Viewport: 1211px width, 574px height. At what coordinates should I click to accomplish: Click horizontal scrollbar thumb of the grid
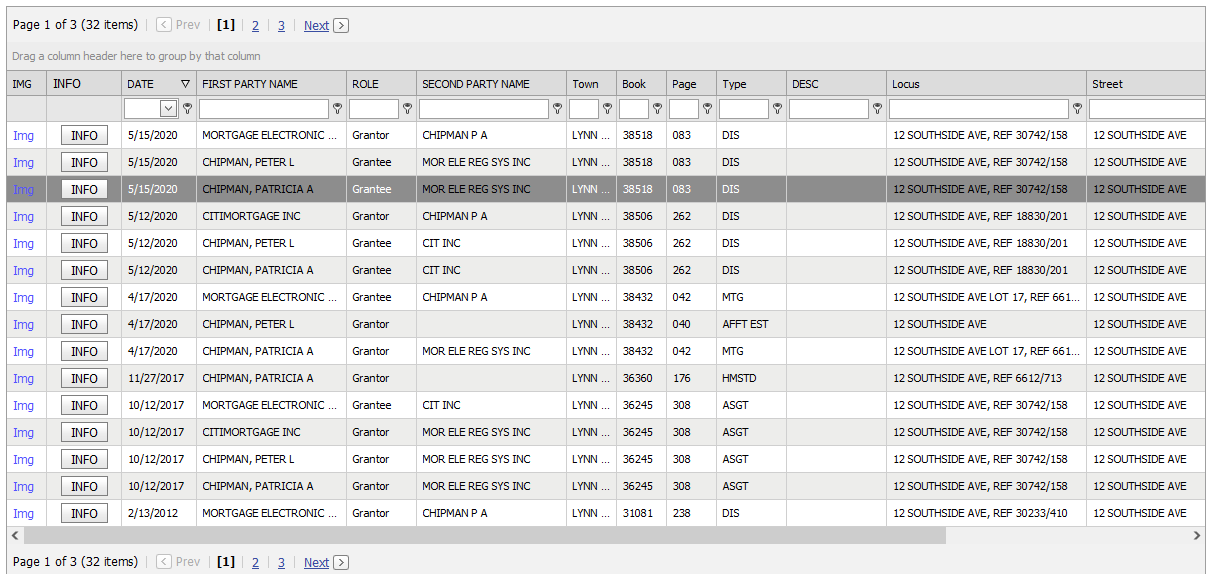point(484,536)
